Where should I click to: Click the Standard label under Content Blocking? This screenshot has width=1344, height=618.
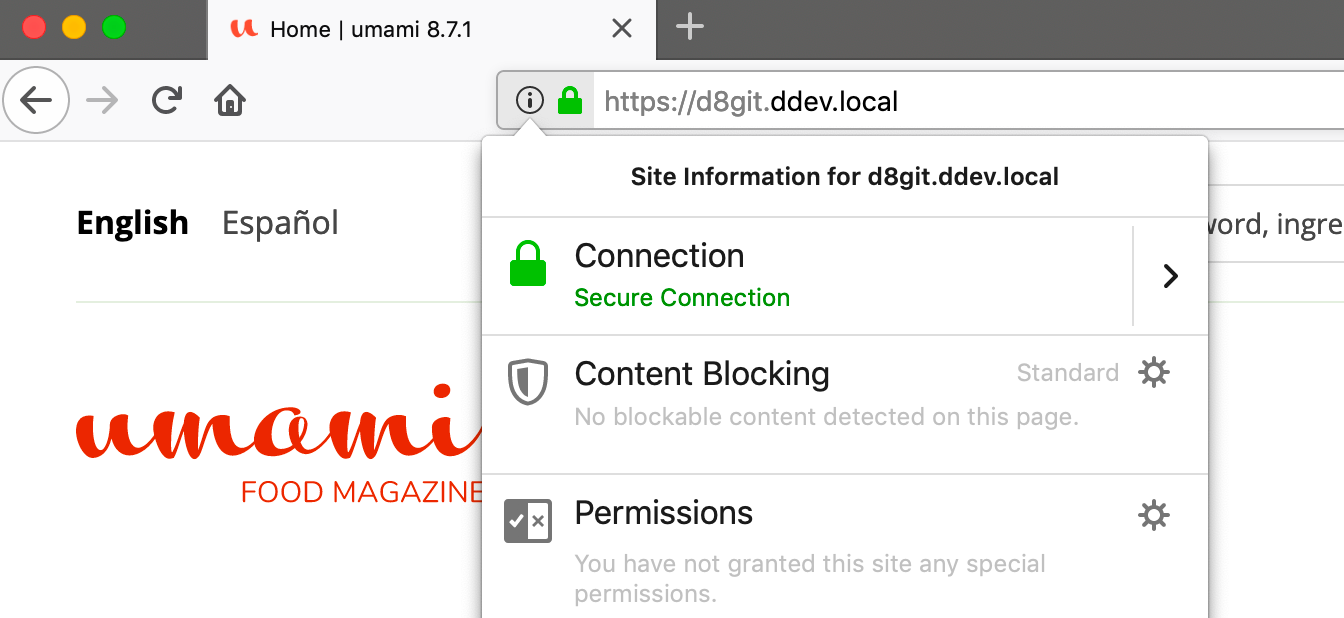(1067, 372)
